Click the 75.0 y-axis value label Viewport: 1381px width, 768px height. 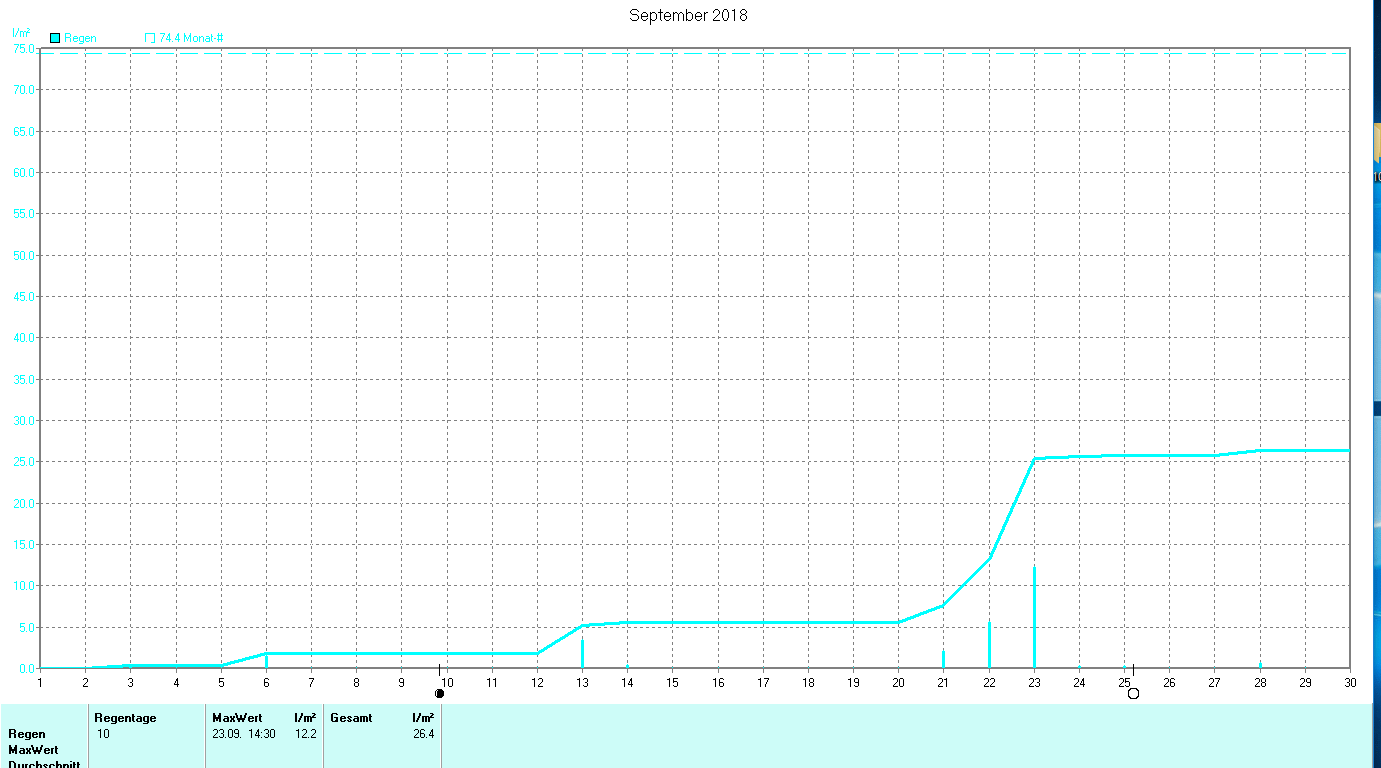(23, 48)
